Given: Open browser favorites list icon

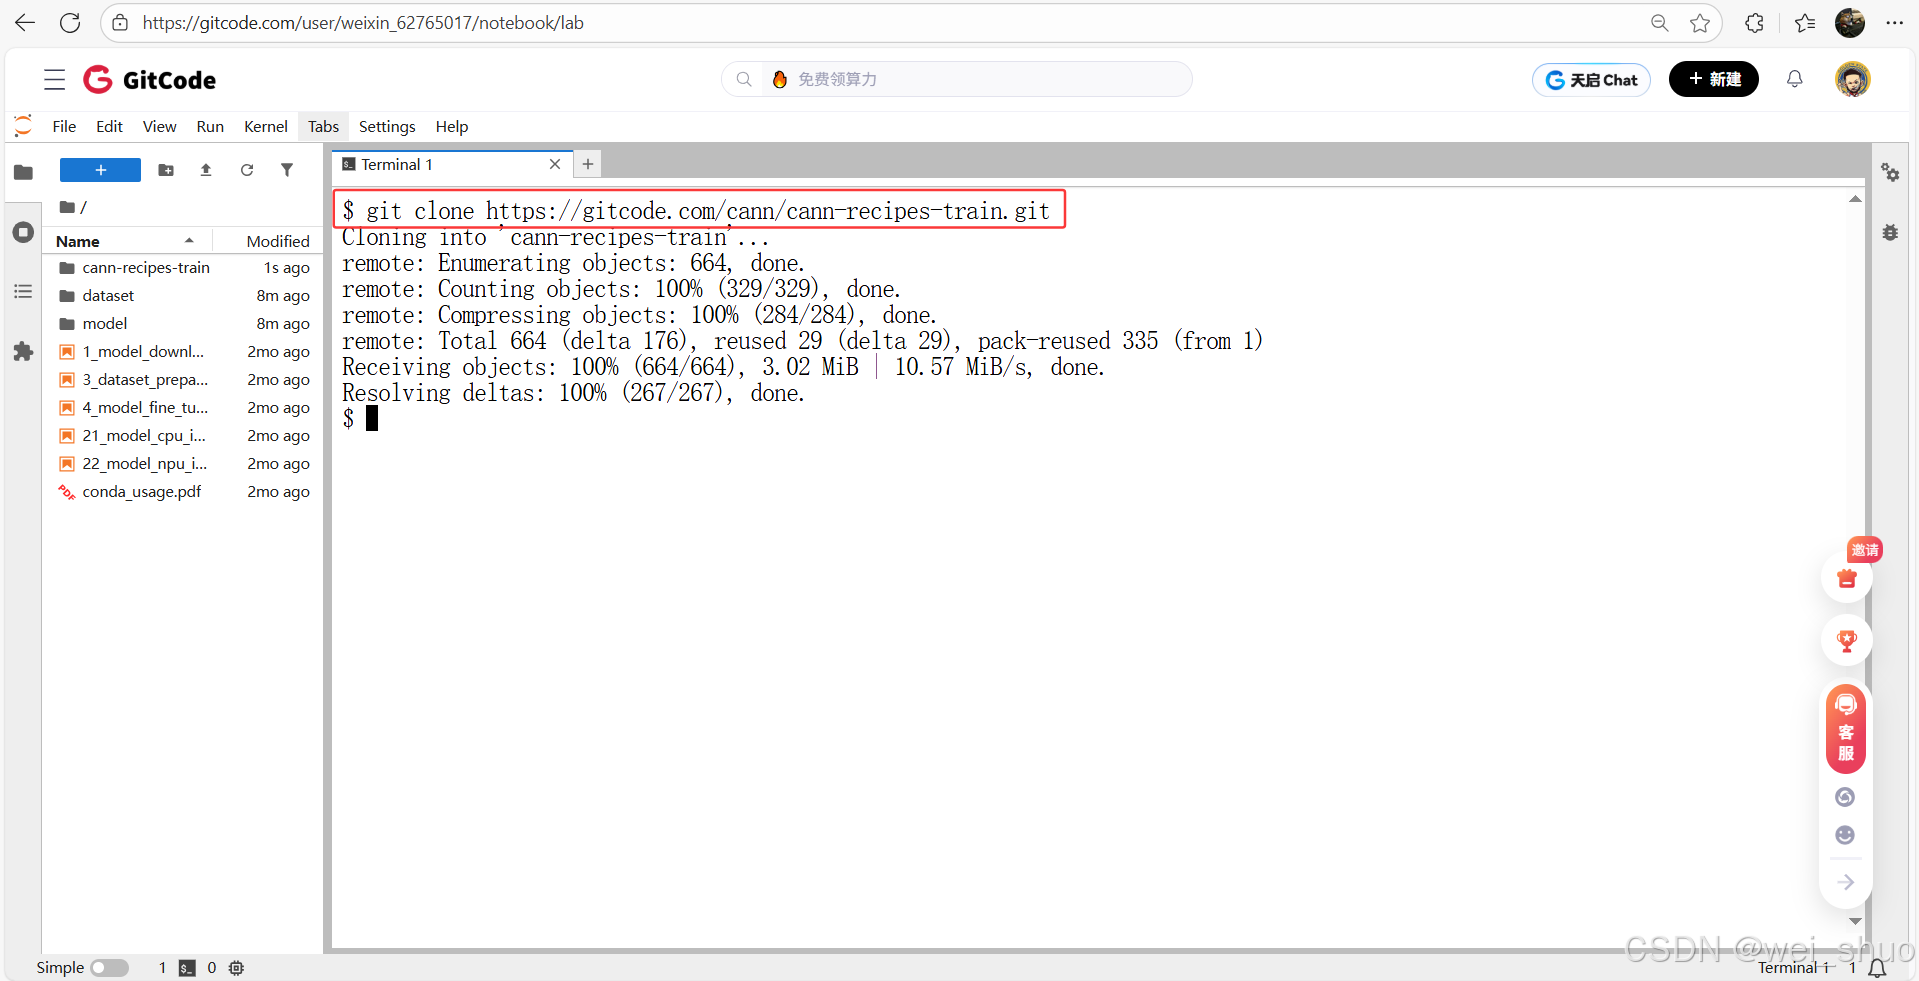Looking at the screenshot, I should [x=1805, y=23].
